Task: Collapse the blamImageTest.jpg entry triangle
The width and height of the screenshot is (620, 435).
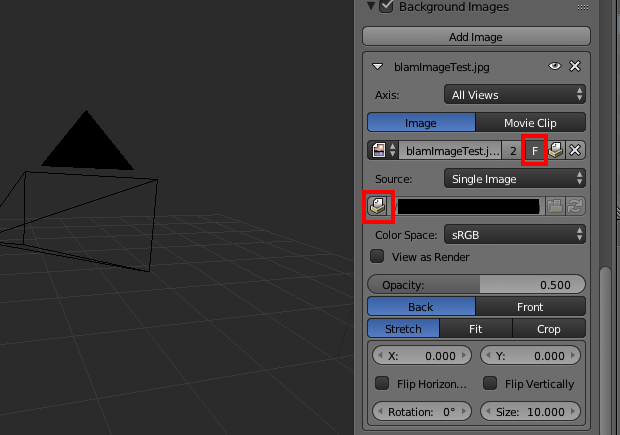Action: tap(378, 66)
